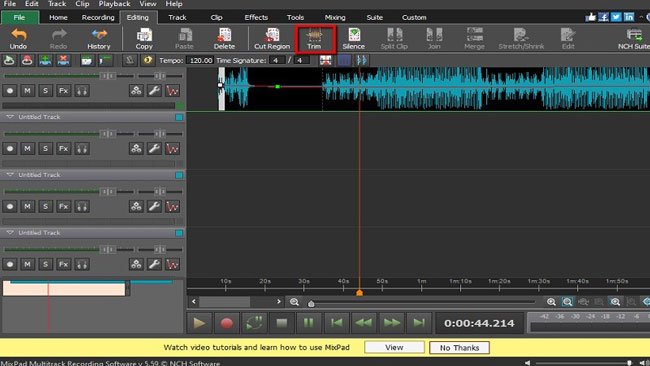Click the green plus add-track icon

(x=45, y=61)
